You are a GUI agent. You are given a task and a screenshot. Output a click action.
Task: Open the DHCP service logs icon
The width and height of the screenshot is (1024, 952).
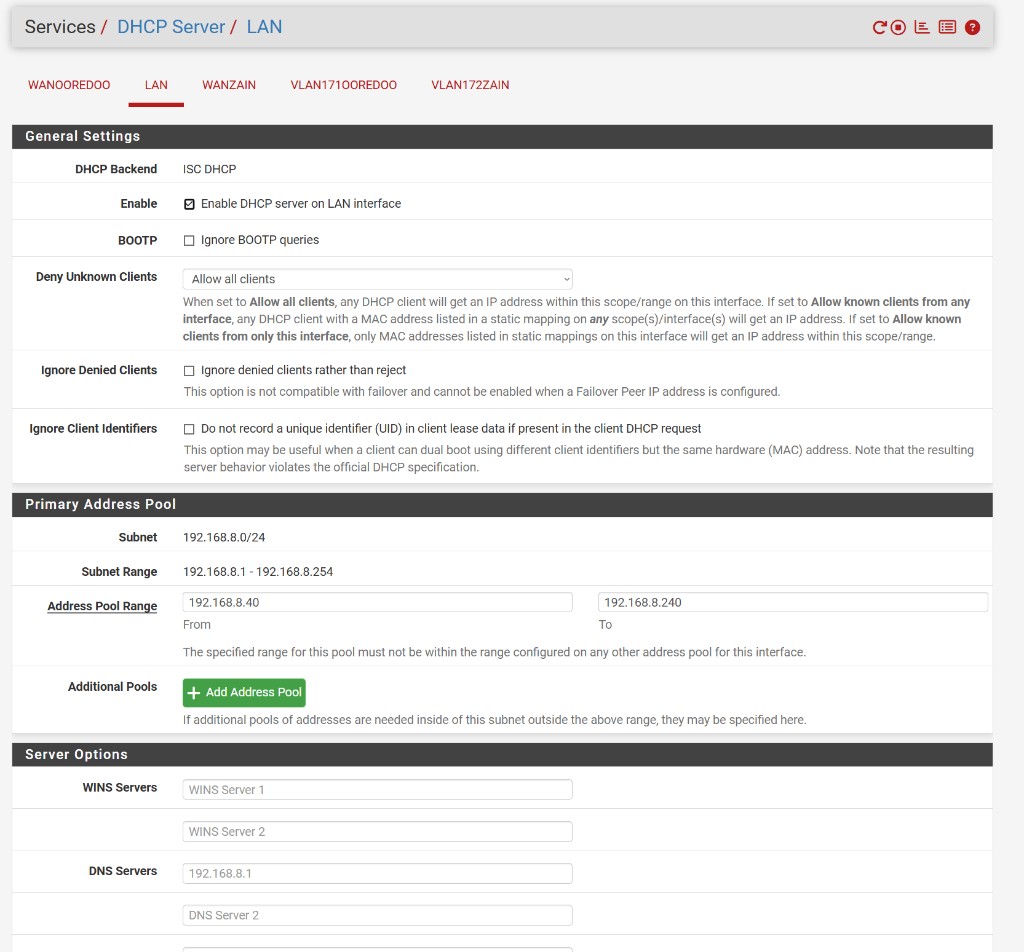click(x=947, y=28)
